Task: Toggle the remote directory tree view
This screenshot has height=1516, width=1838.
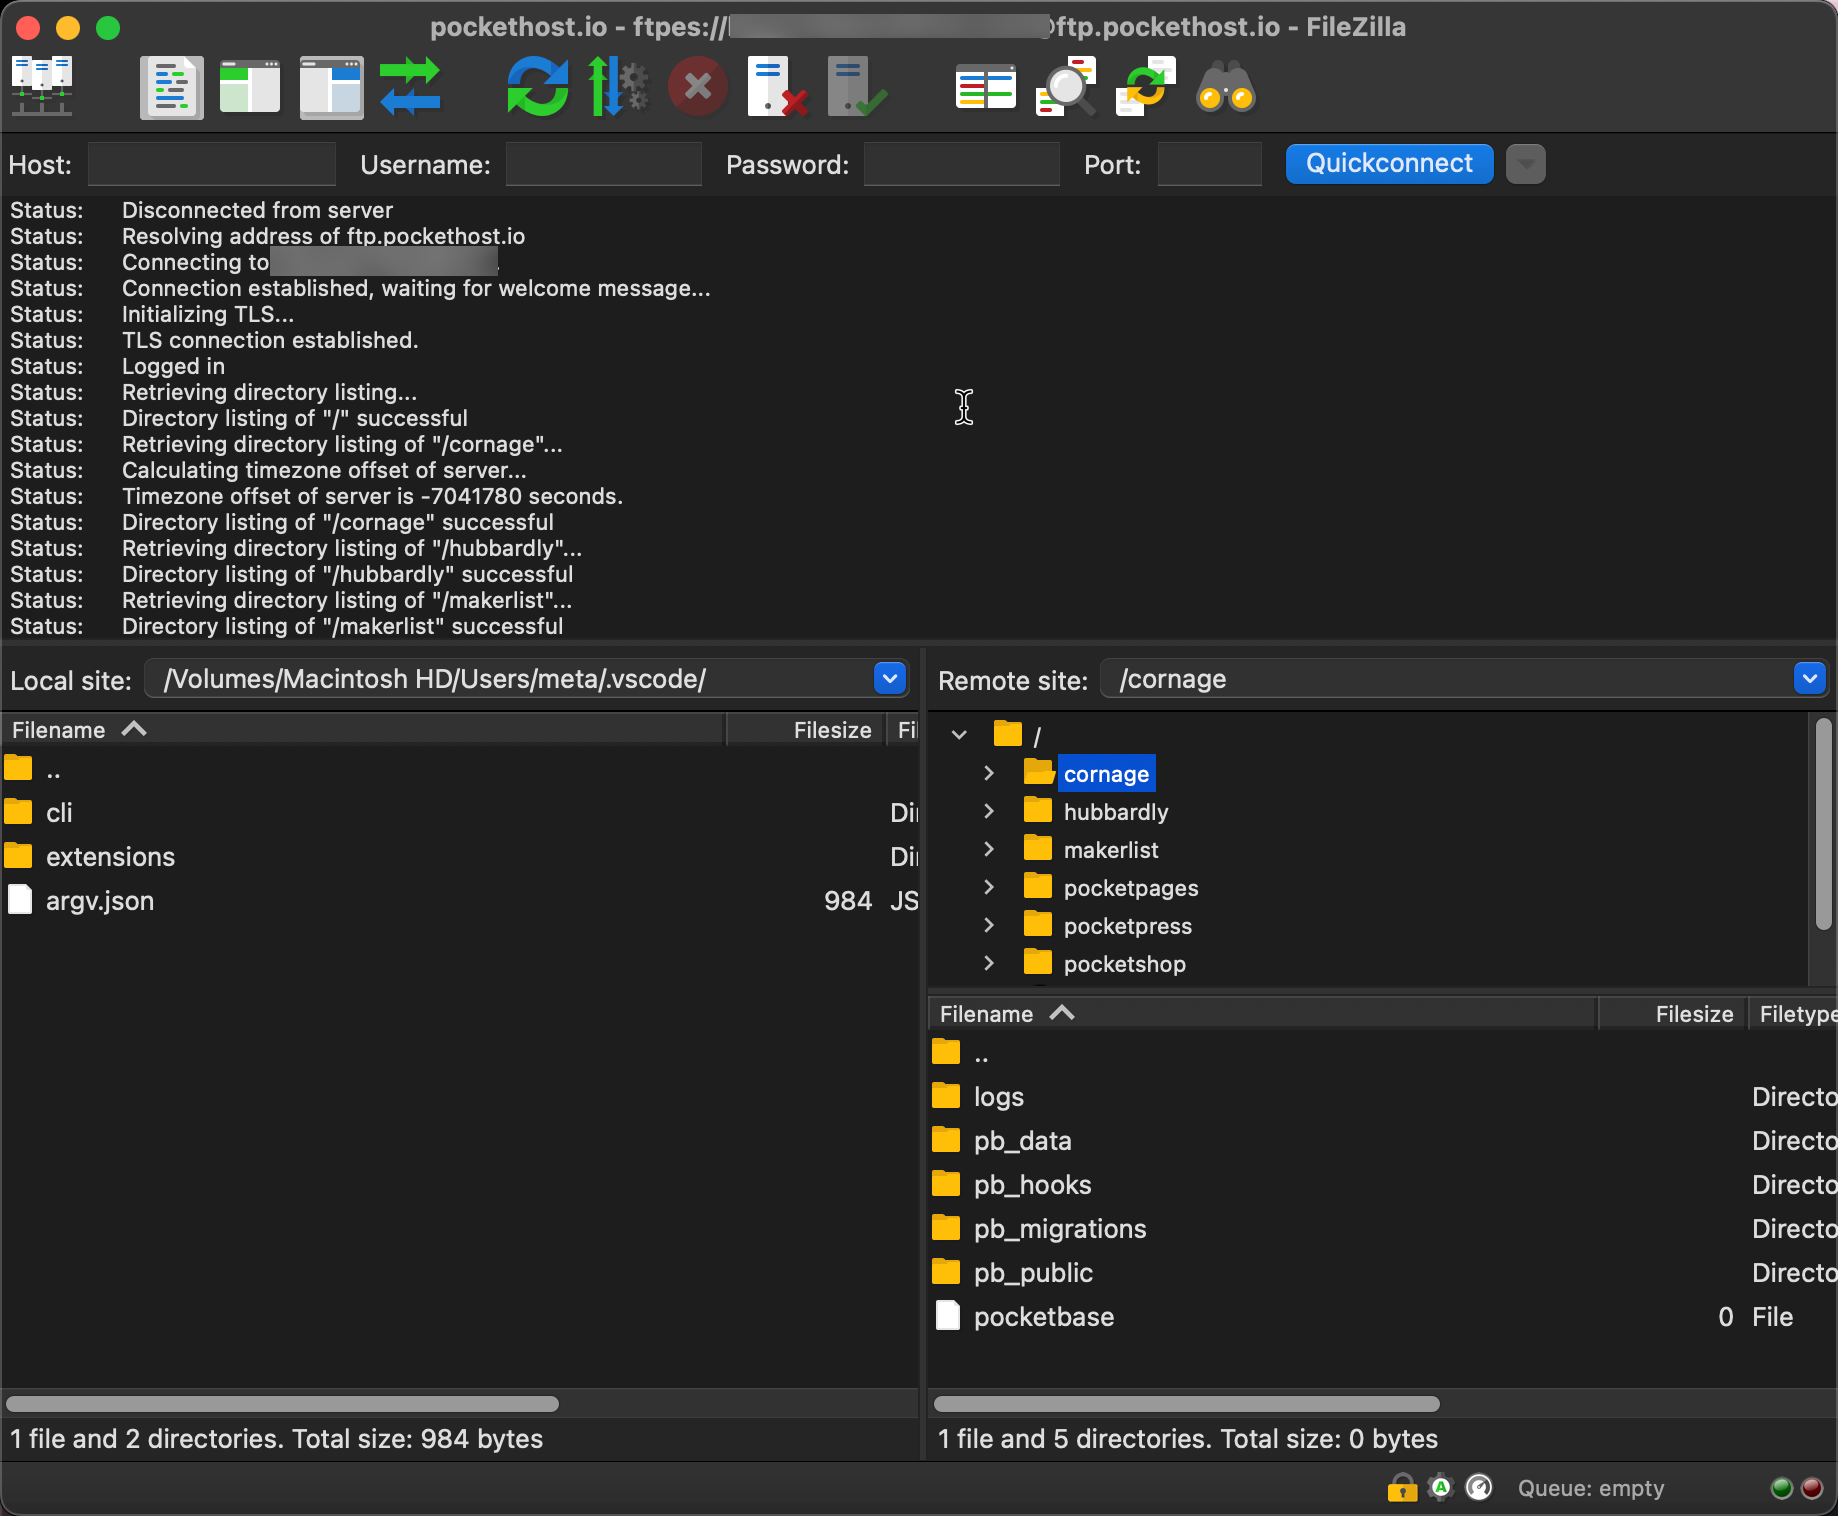Action: click(x=331, y=87)
